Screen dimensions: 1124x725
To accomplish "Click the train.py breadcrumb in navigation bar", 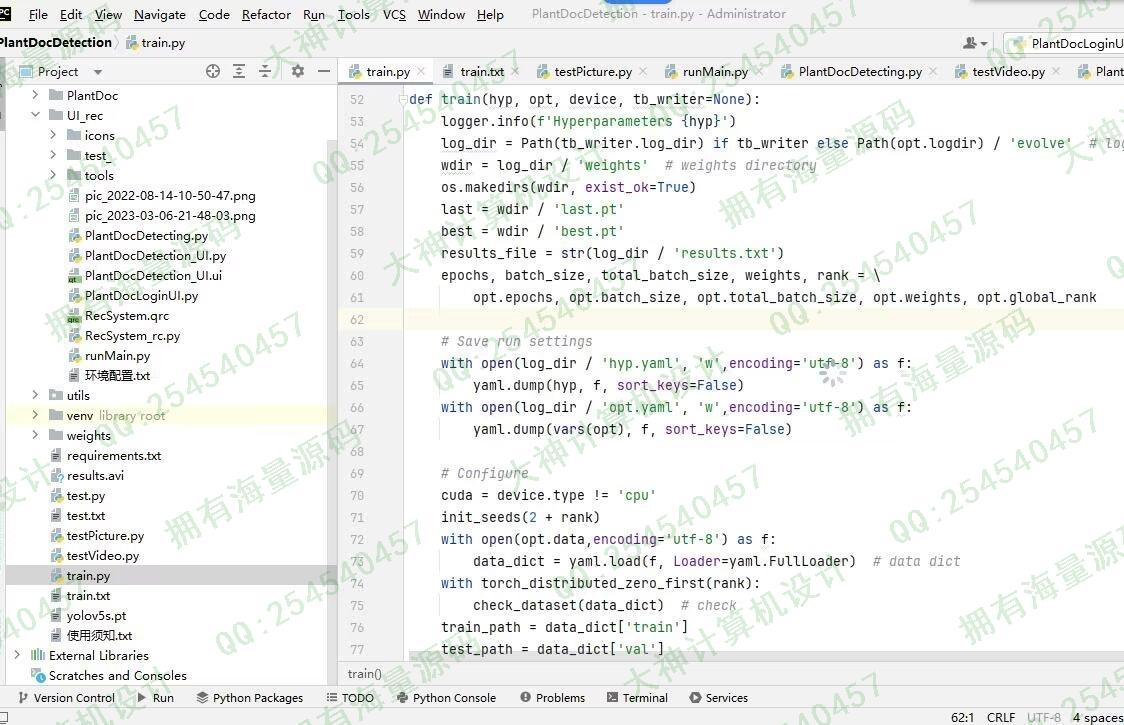I will pos(156,42).
